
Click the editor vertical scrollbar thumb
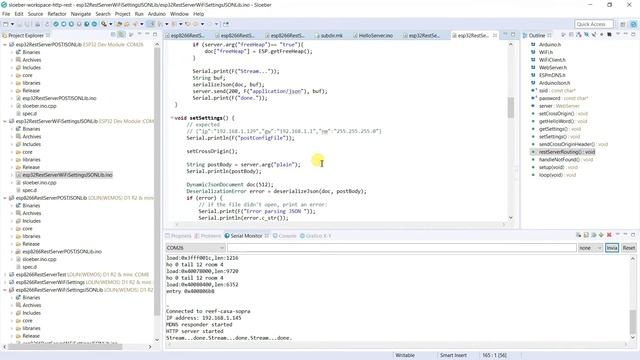tap(510, 107)
